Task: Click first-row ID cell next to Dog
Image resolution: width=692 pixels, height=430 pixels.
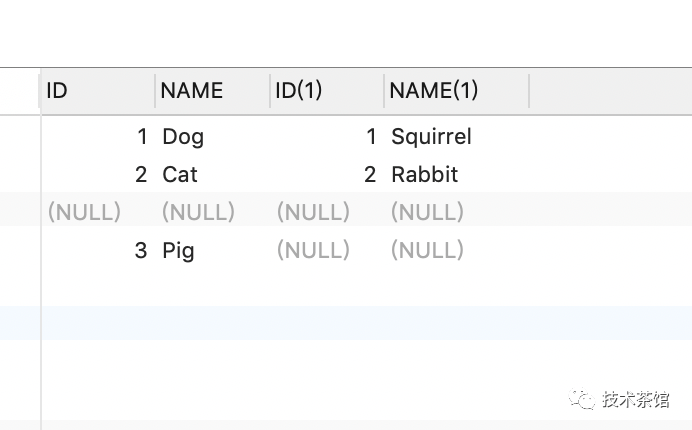Action: click(142, 137)
